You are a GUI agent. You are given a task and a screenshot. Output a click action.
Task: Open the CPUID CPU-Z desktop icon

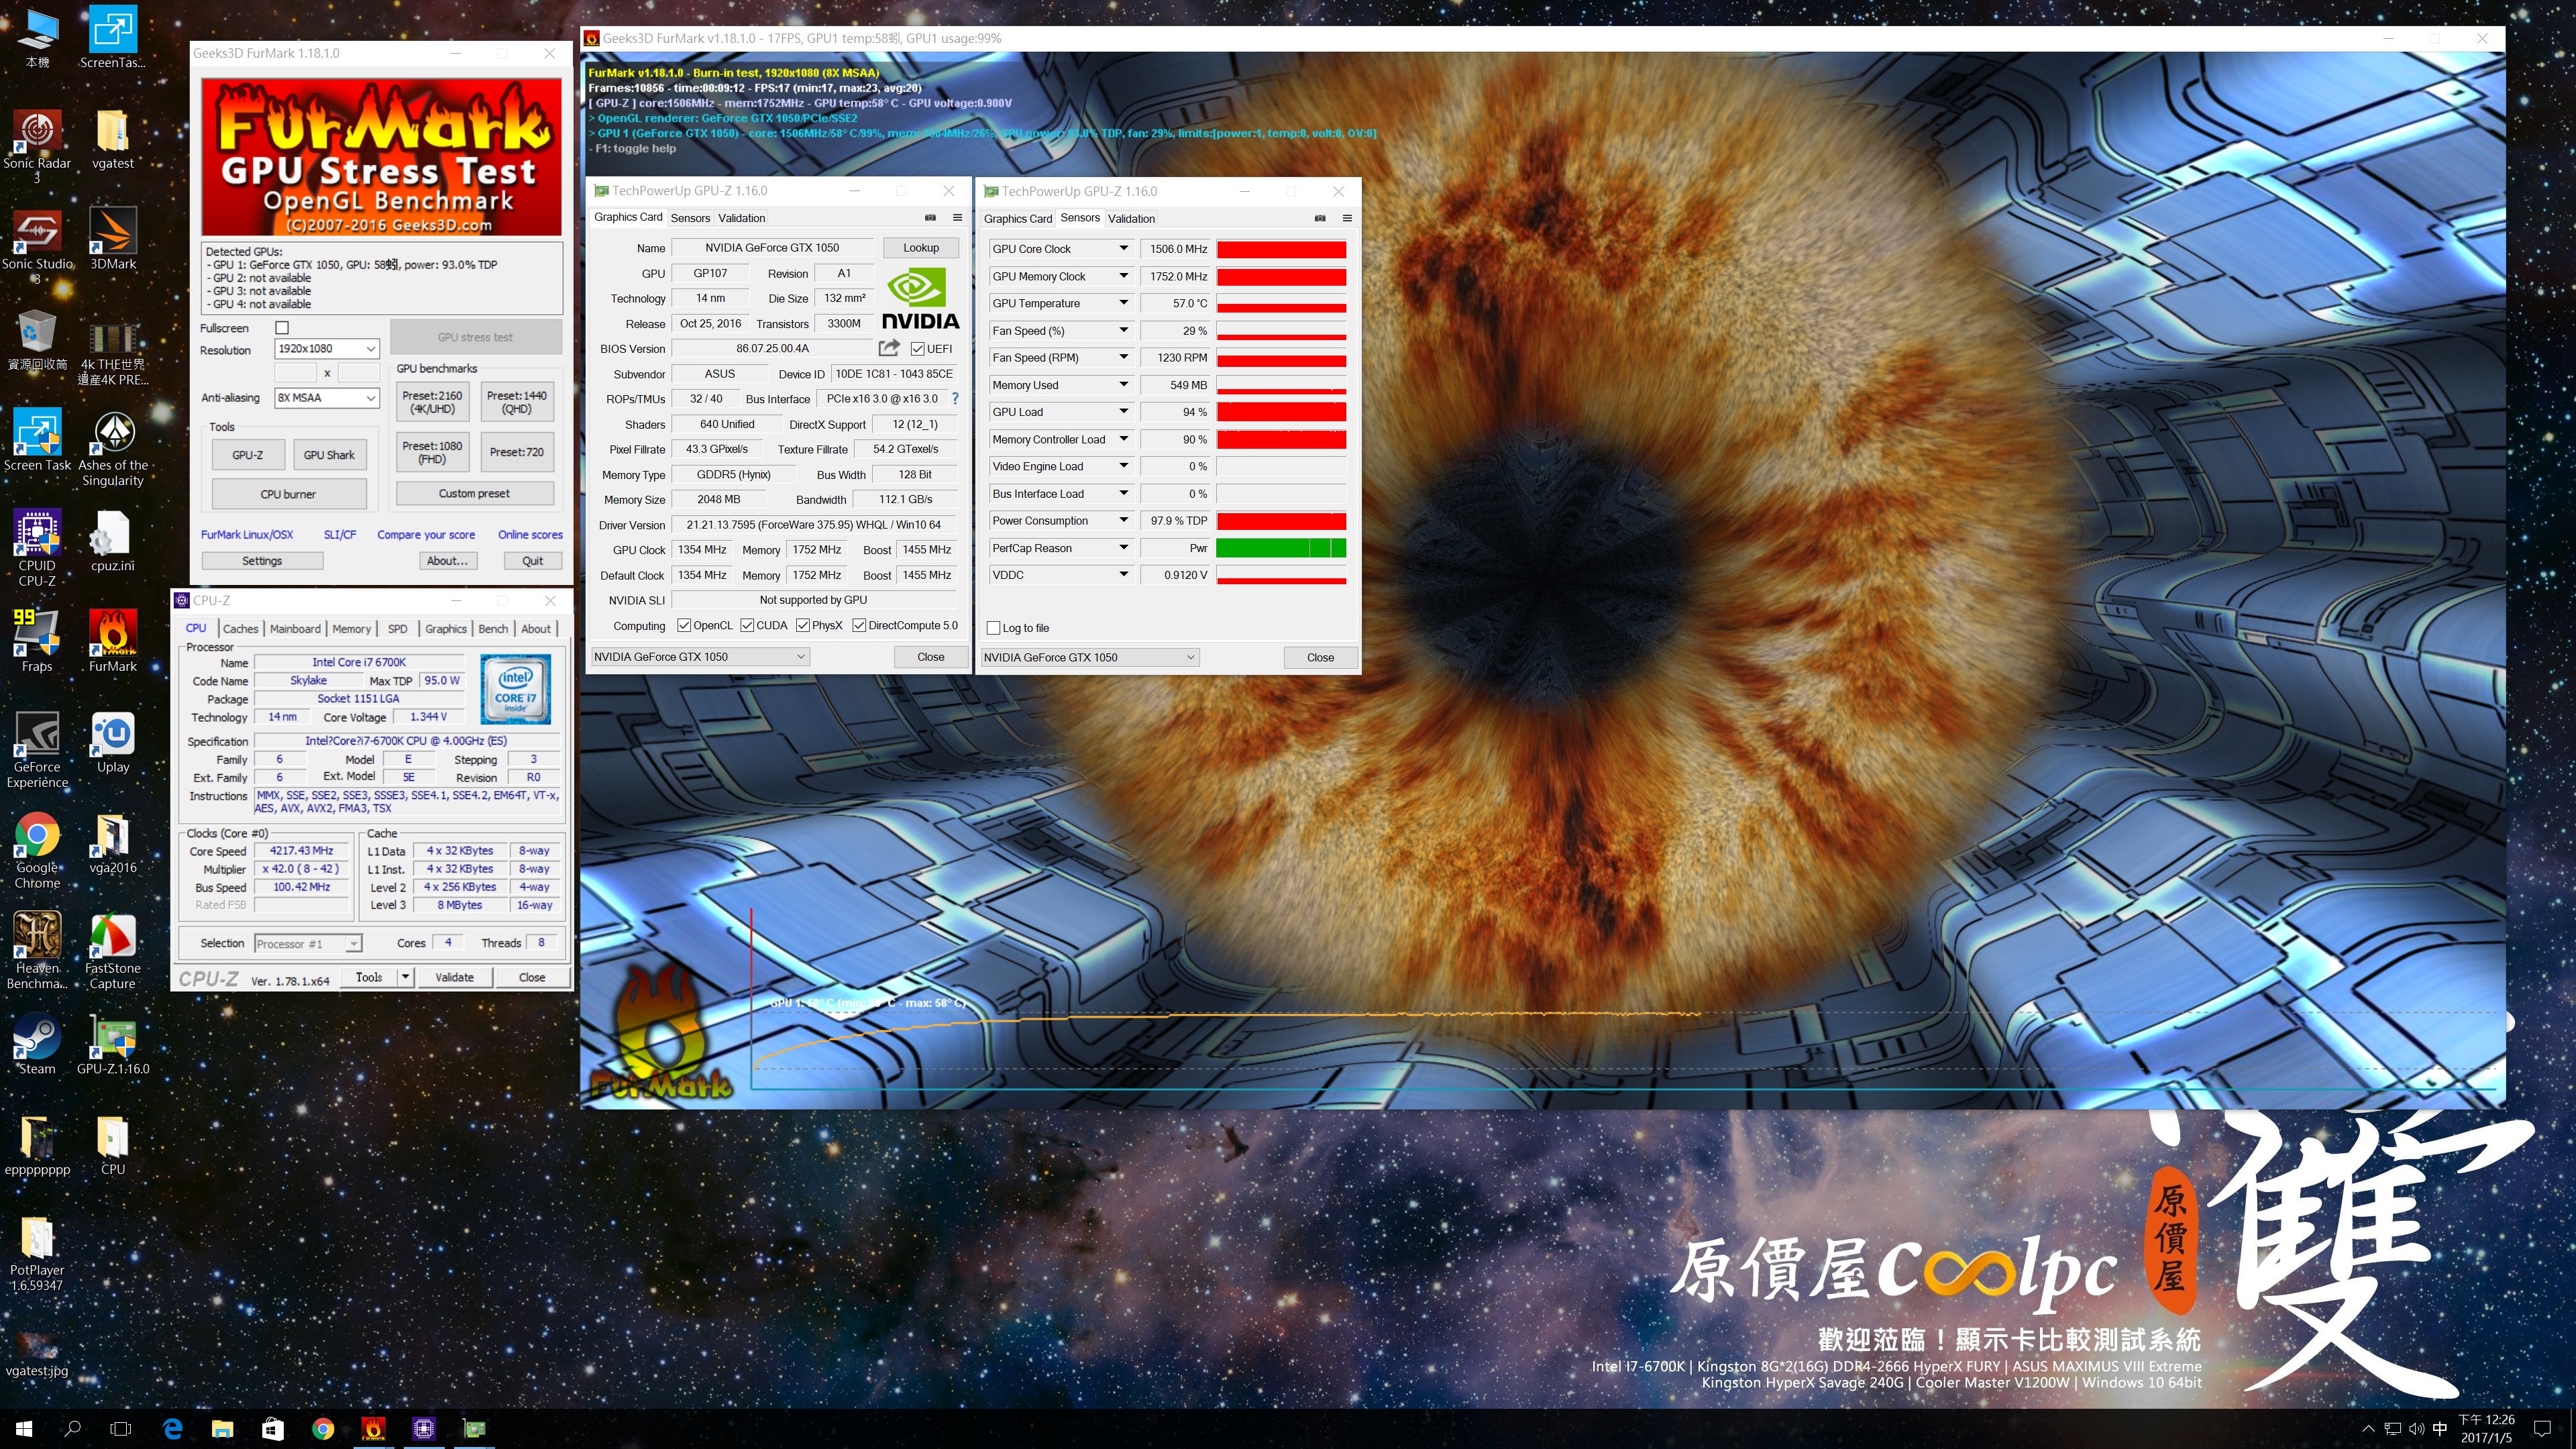[x=37, y=547]
